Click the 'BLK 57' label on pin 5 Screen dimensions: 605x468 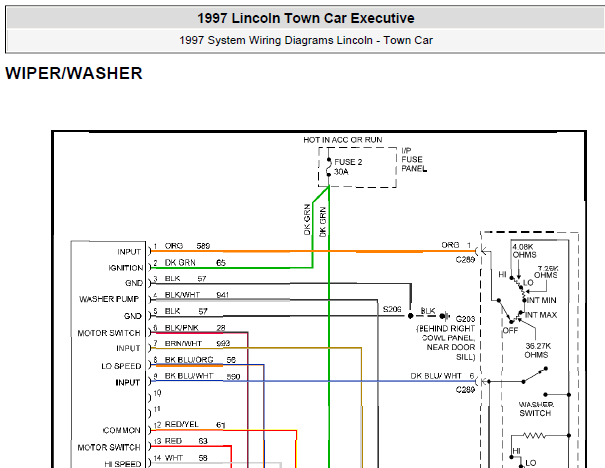pos(186,311)
